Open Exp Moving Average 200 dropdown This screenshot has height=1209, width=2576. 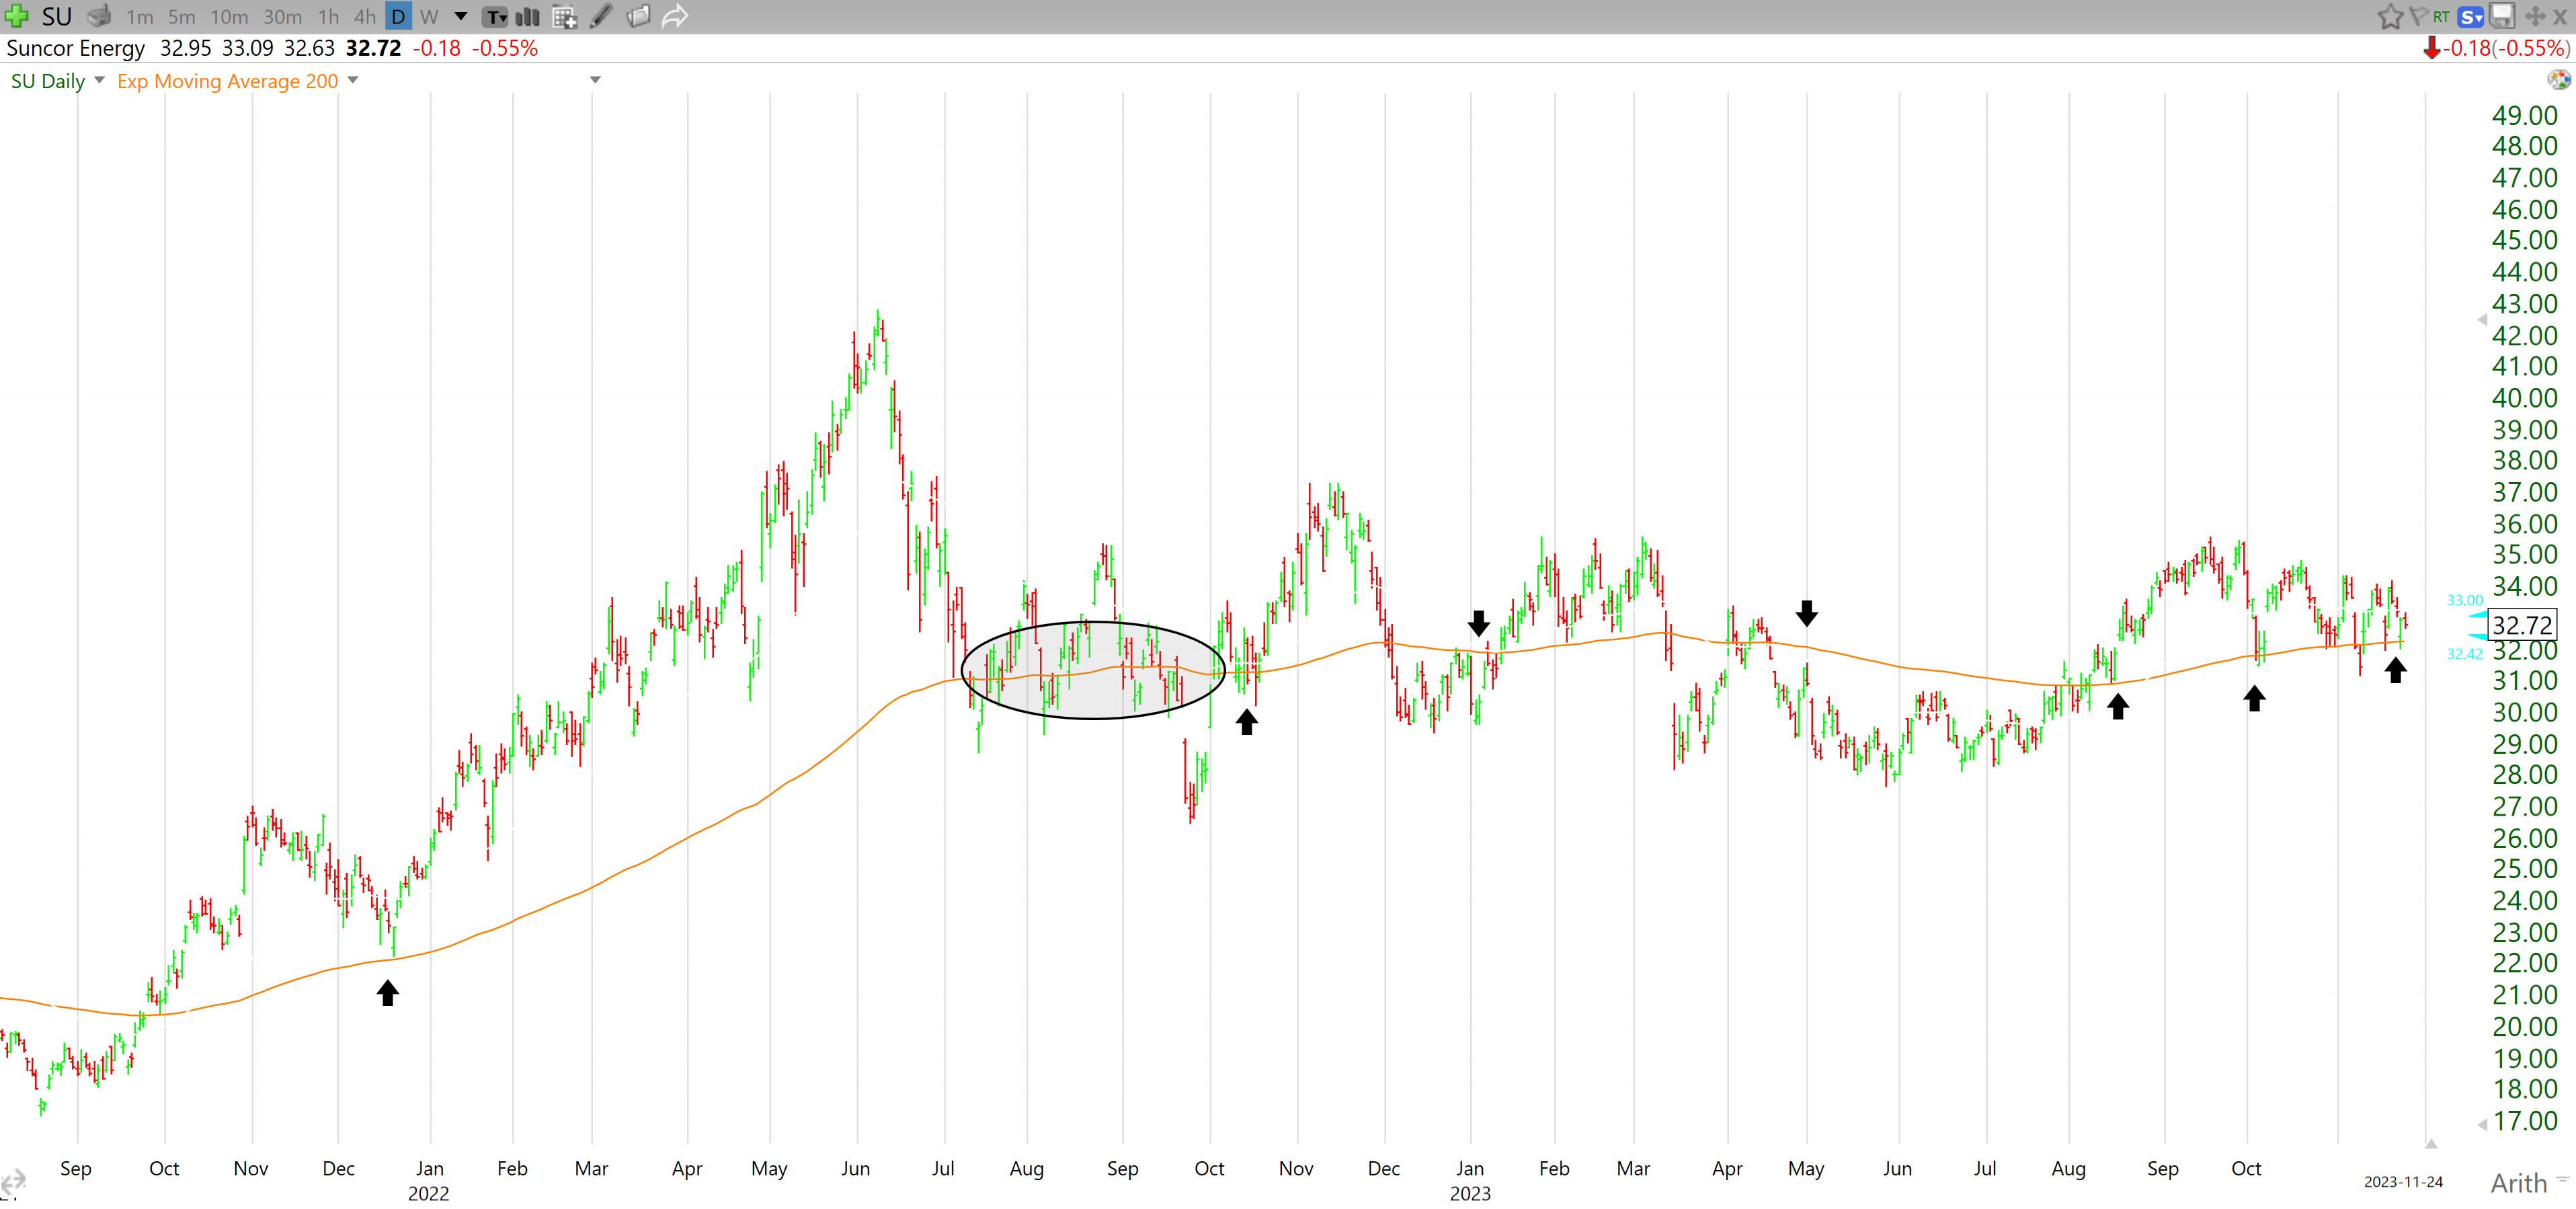(353, 80)
